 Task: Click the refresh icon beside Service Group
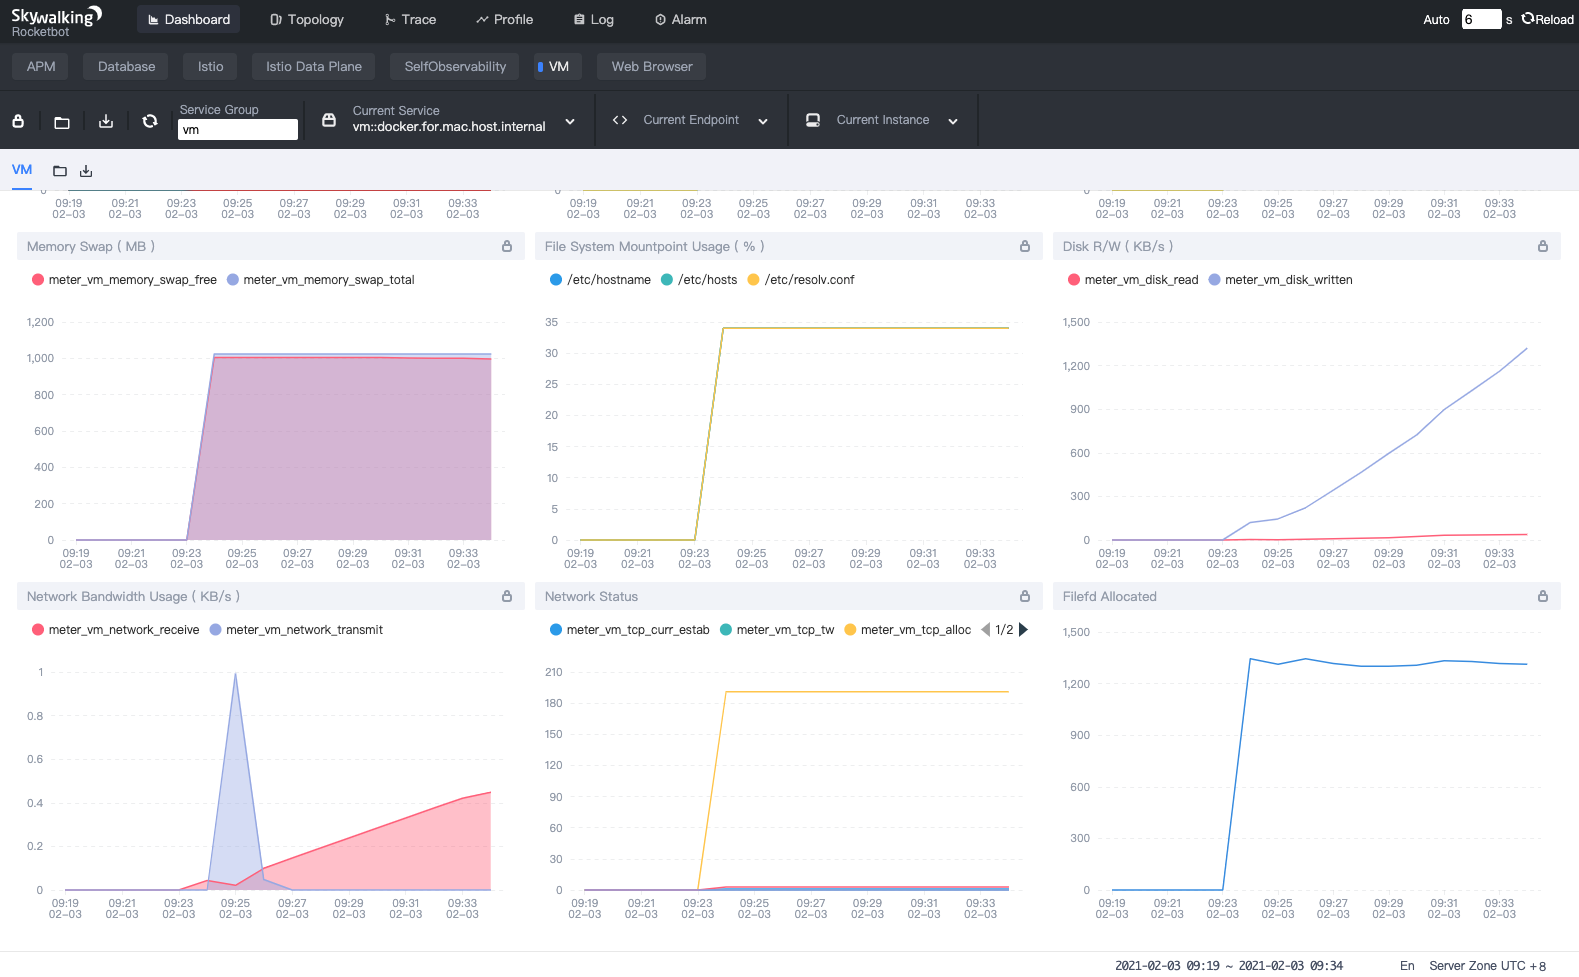(x=150, y=121)
